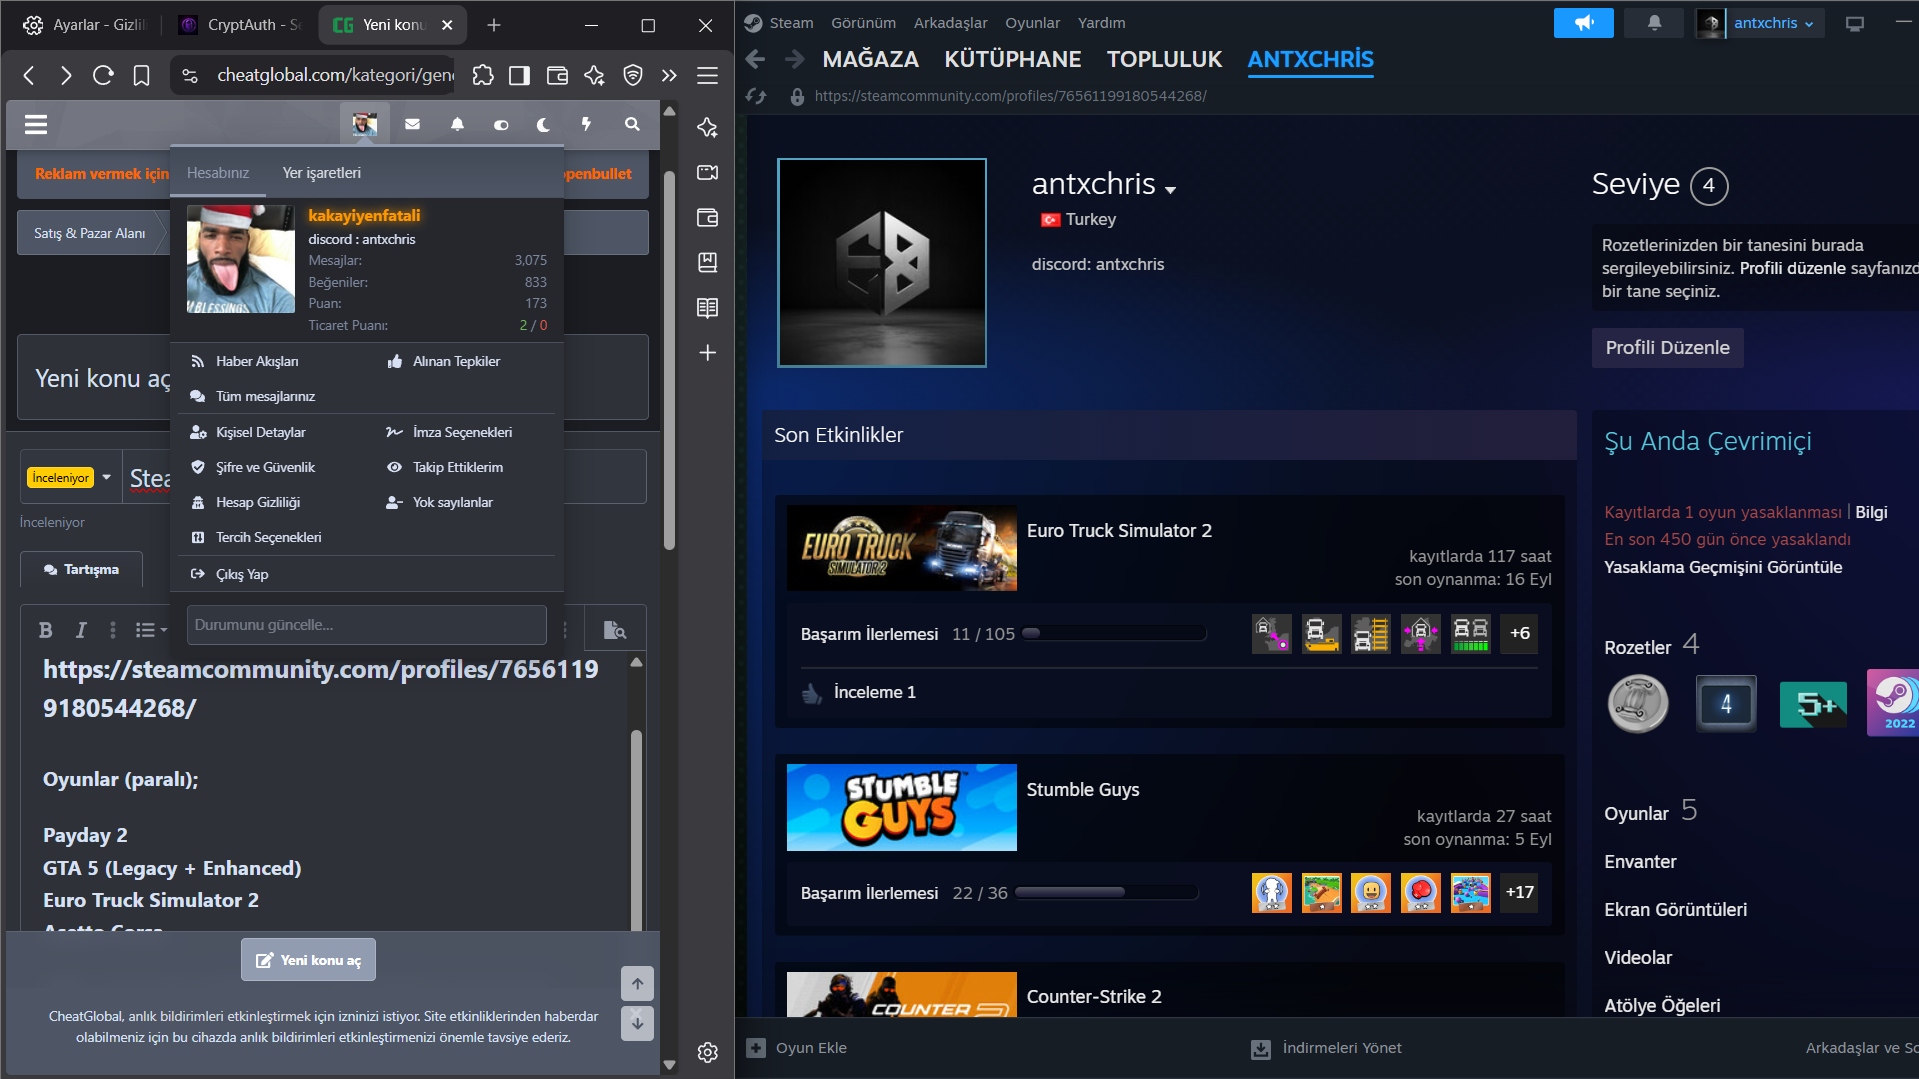Screen dimensions: 1919x1079
Task: Open Şifre ve Güvenlik settings
Action: (x=264, y=467)
